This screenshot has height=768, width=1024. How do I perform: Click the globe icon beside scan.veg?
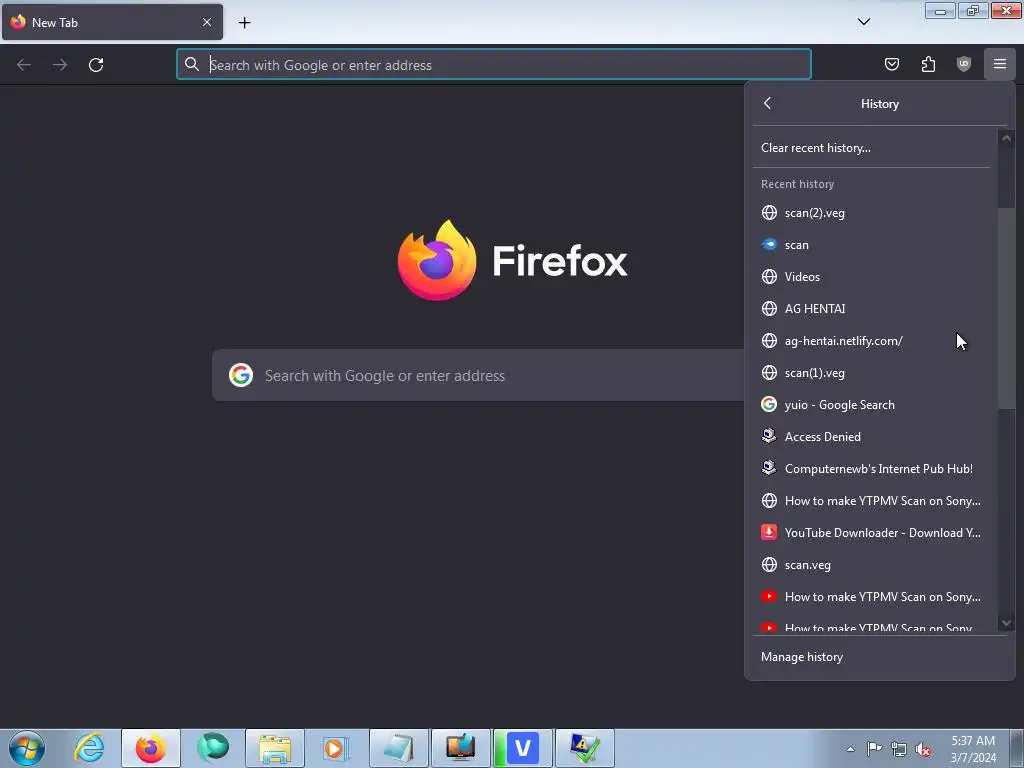point(769,565)
